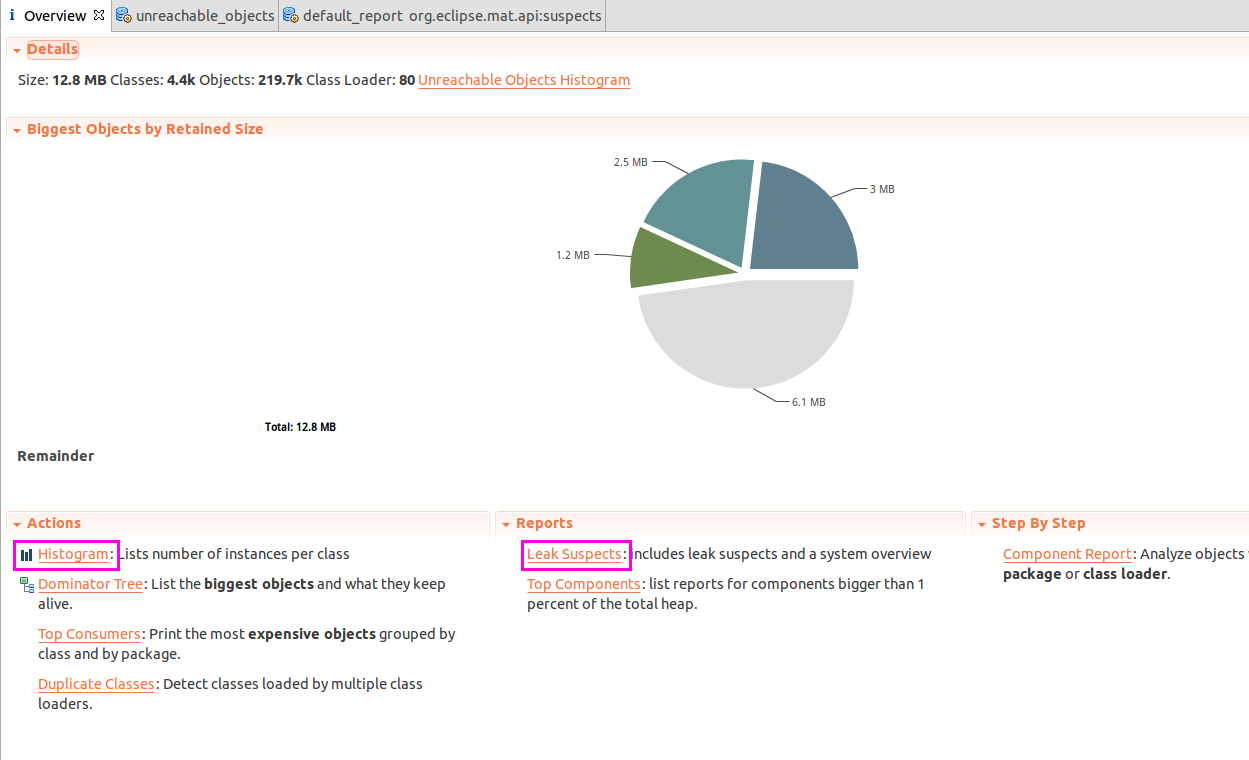The height and width of the screenshot is (760, 1249).
Task: Click the '3 MB' pie label
Action: pyautogui.click(x=881, y=189)
